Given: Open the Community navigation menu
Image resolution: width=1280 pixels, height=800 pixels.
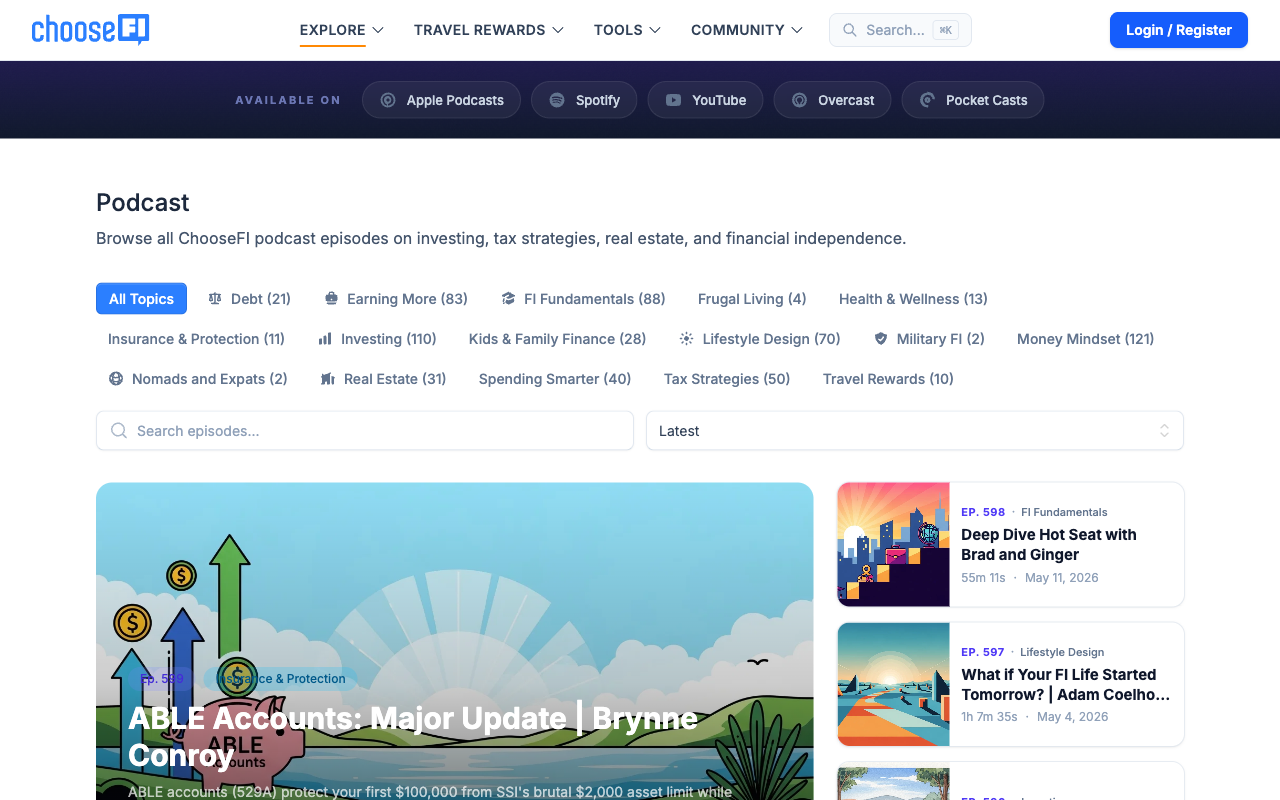Looking at the screenshot, I should click(x=747, y=30).
